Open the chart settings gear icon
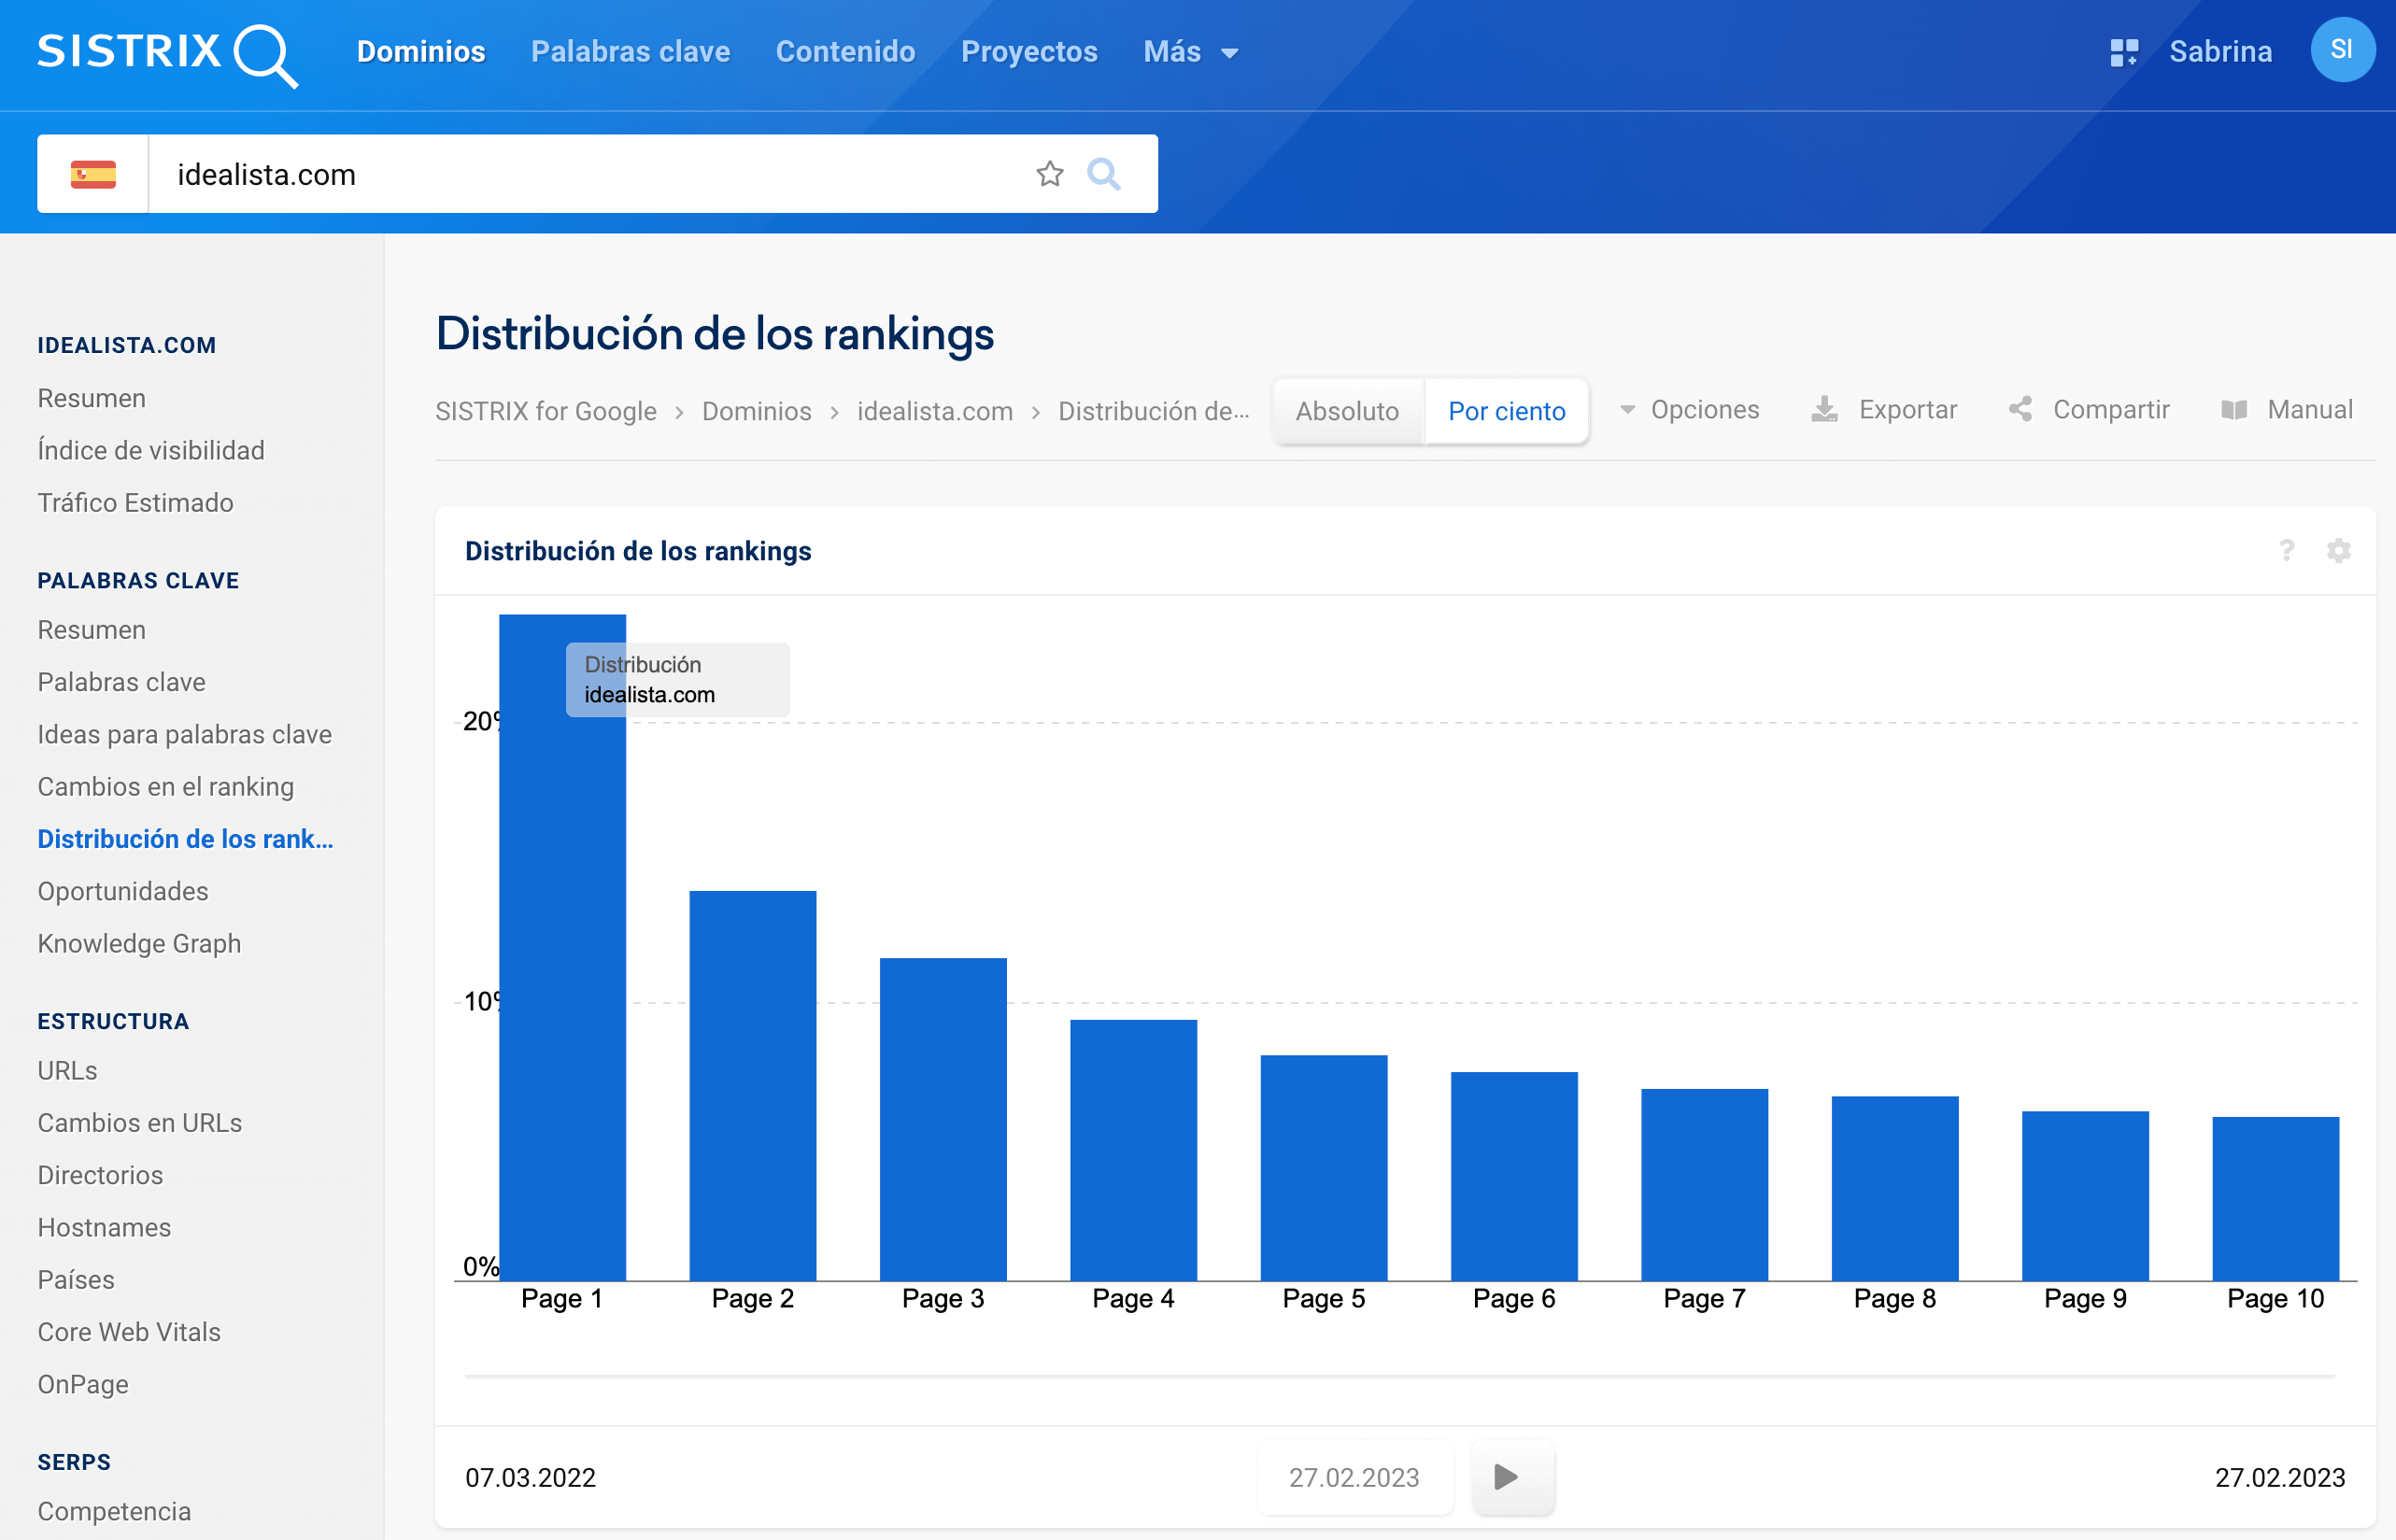Screen dimensions: 2396x1540 (2338, 551)
